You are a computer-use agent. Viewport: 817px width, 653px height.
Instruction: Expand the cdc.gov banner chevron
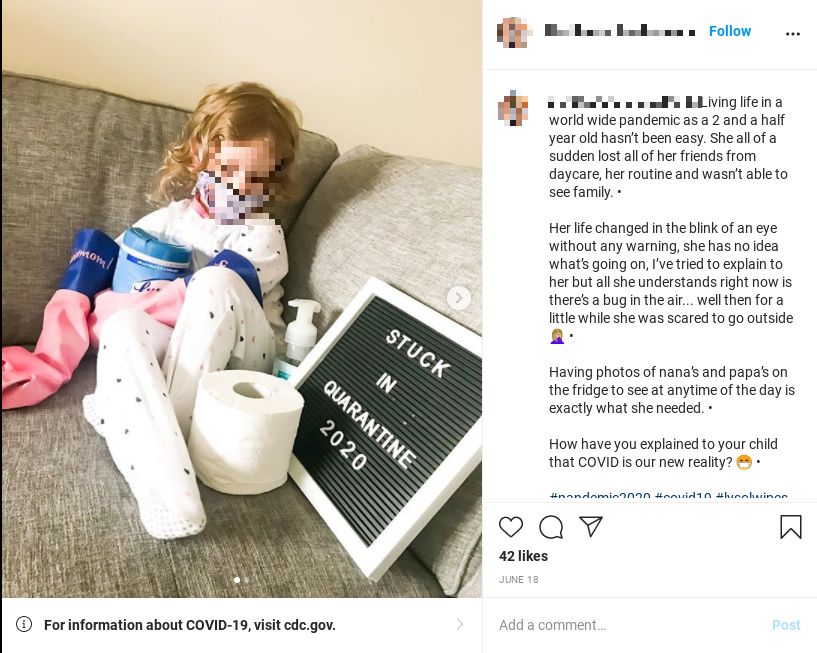point(460,624)
